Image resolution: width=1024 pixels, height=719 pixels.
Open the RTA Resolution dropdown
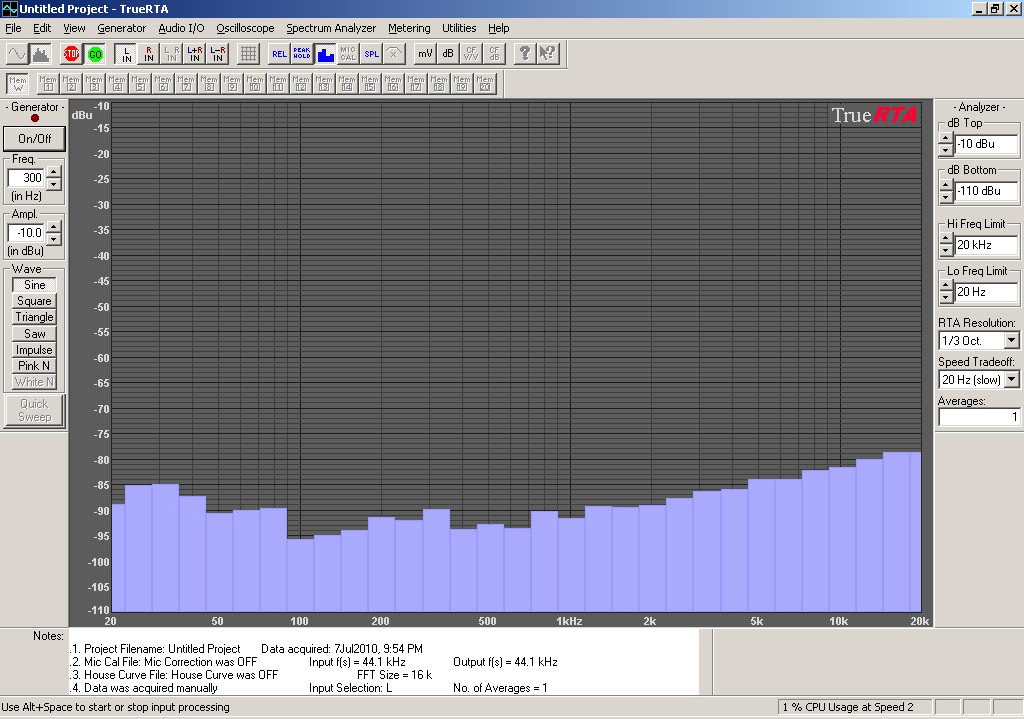click(1011, 342)
